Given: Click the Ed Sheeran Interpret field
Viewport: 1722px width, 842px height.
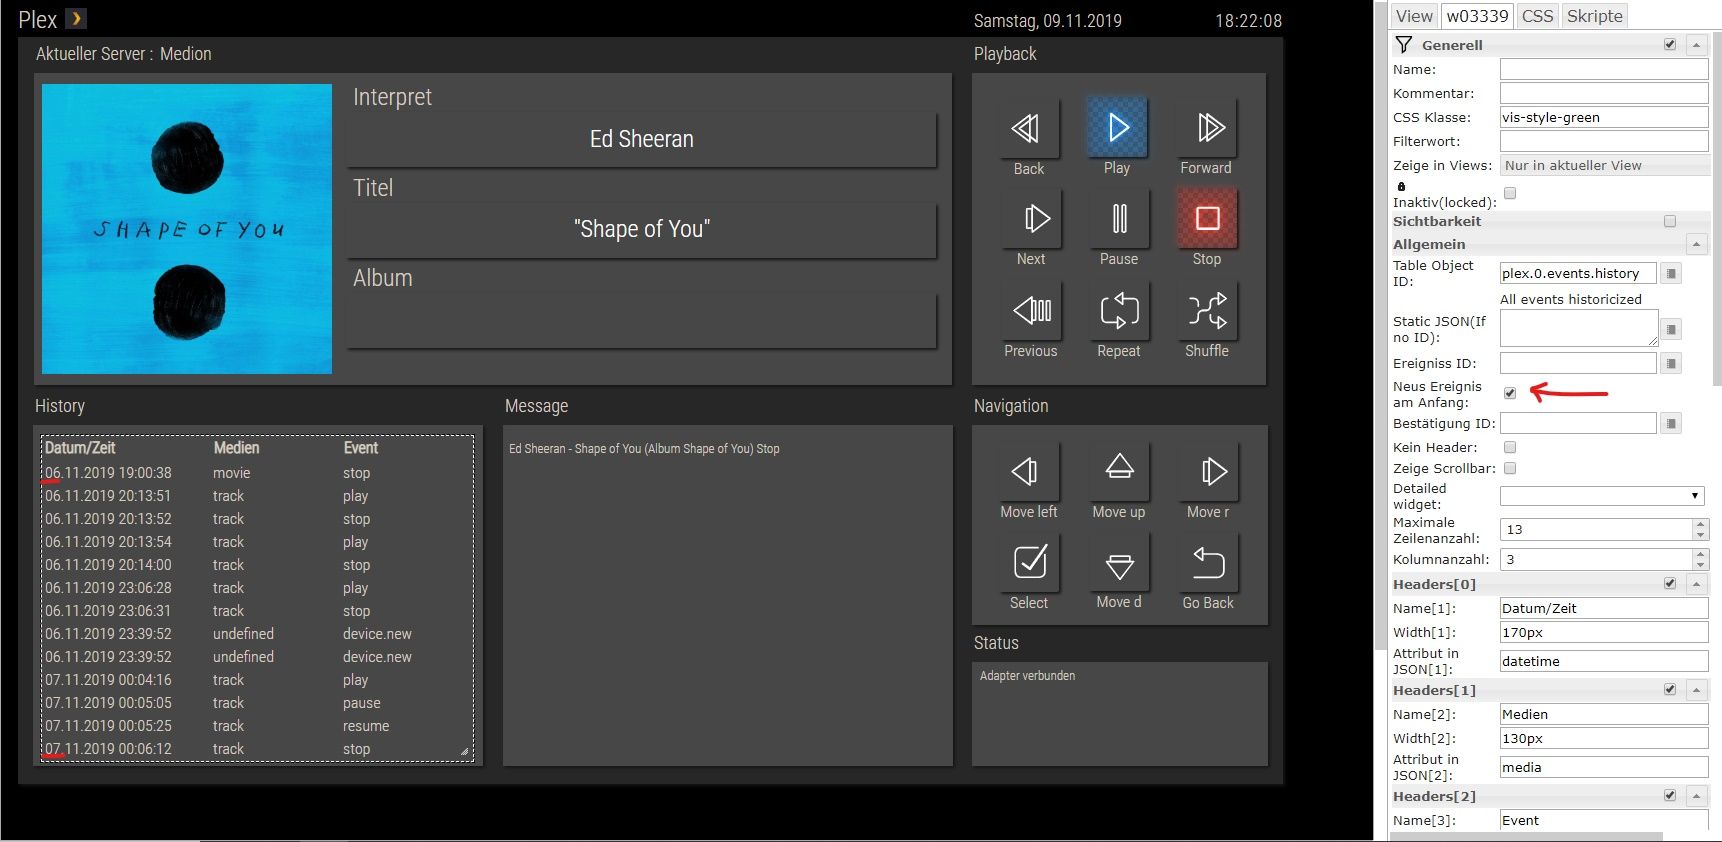Looking at the screenshot, I should click(x=641, y=139).
